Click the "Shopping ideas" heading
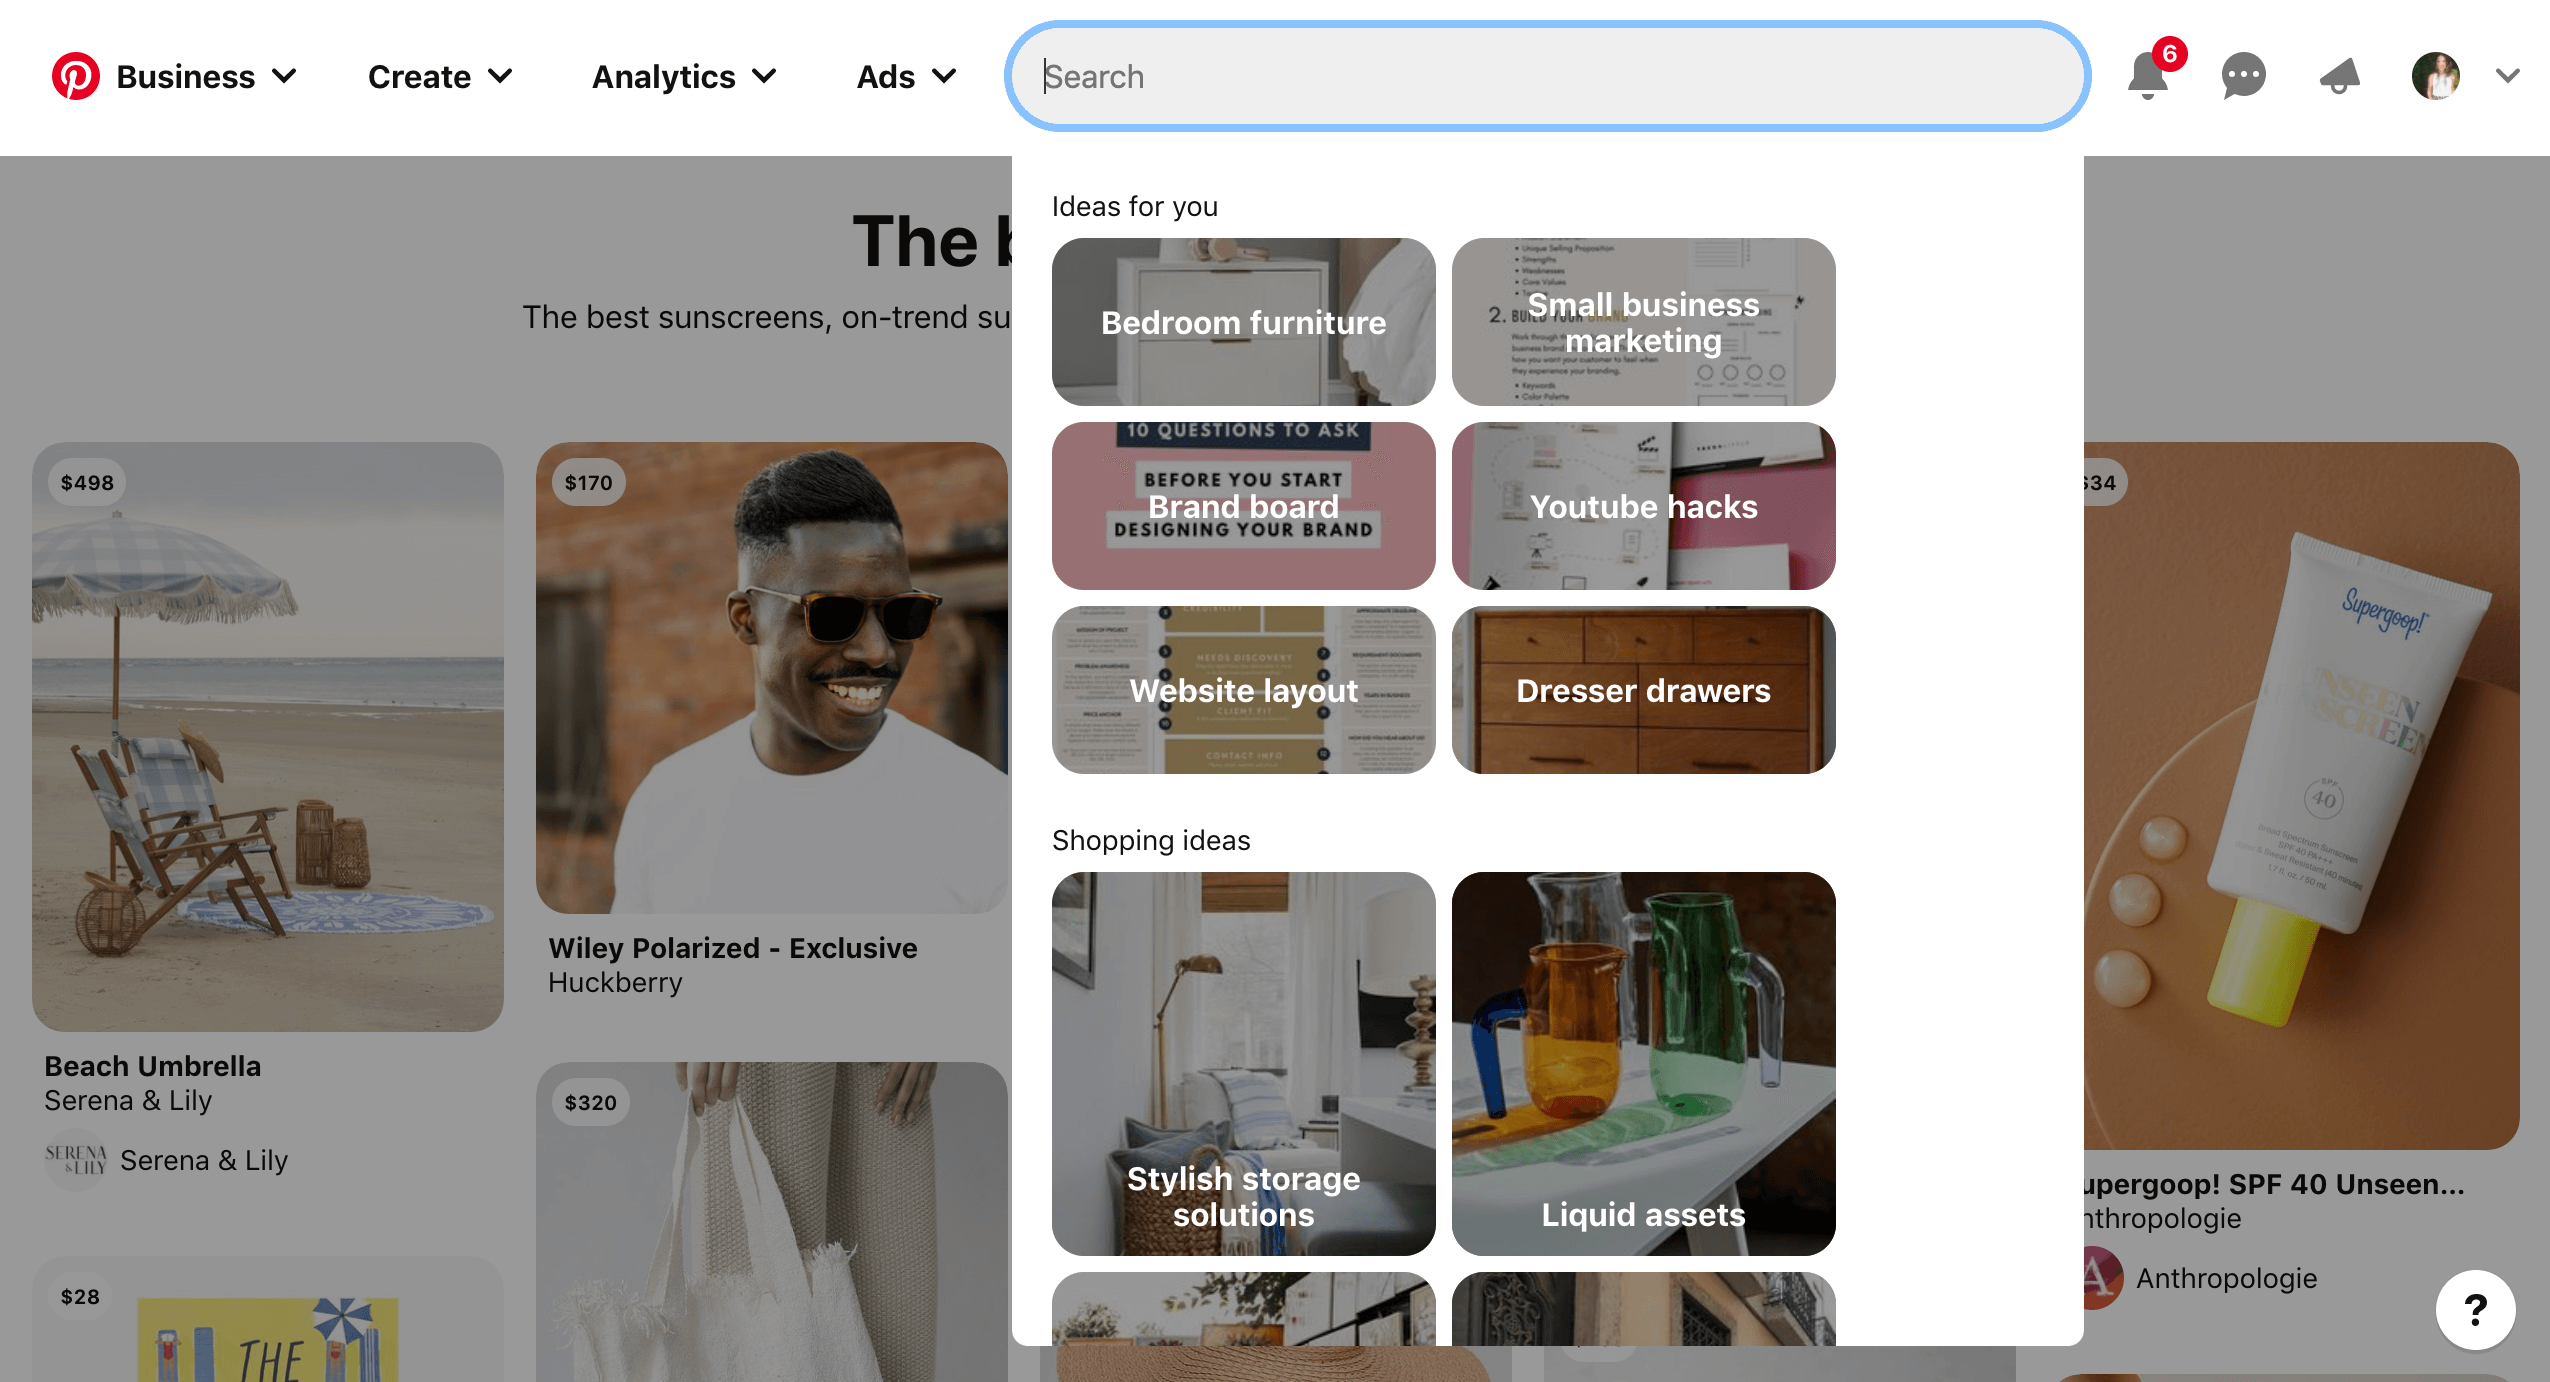2550x1382 pixels. pos(1151,840)
